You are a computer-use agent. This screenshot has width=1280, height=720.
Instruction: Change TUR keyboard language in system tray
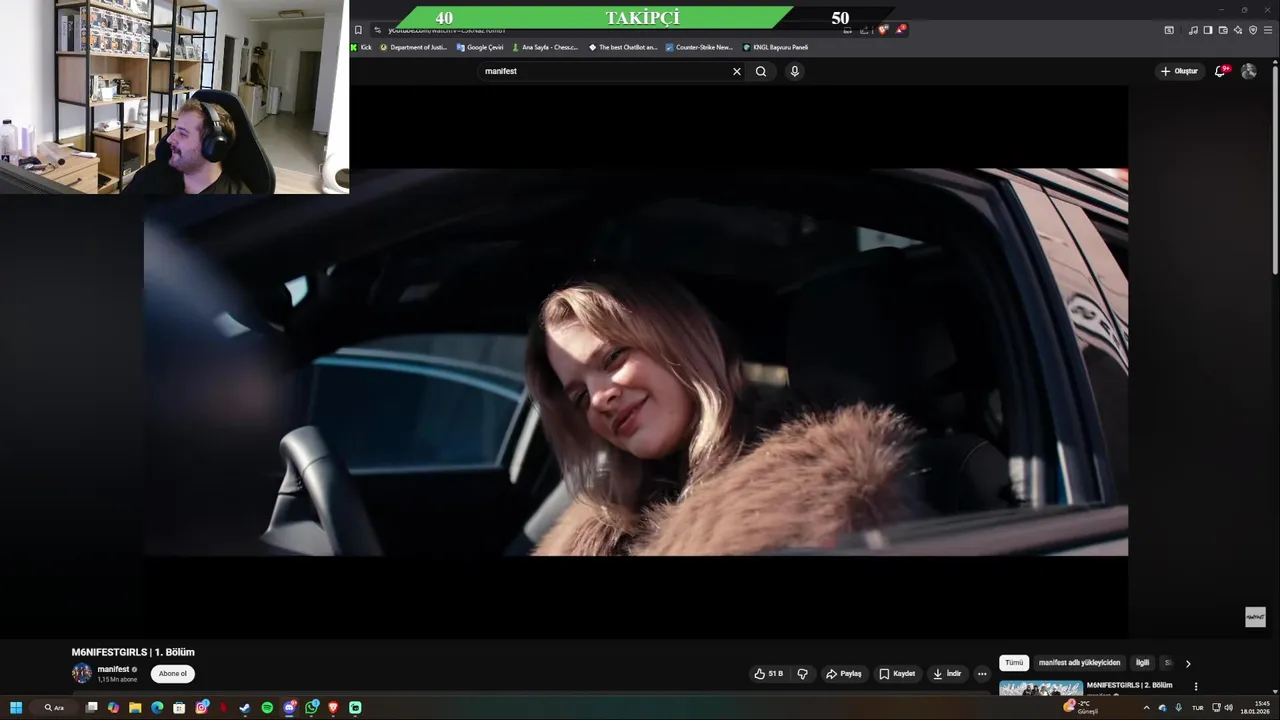click(x=1198, y=708)
